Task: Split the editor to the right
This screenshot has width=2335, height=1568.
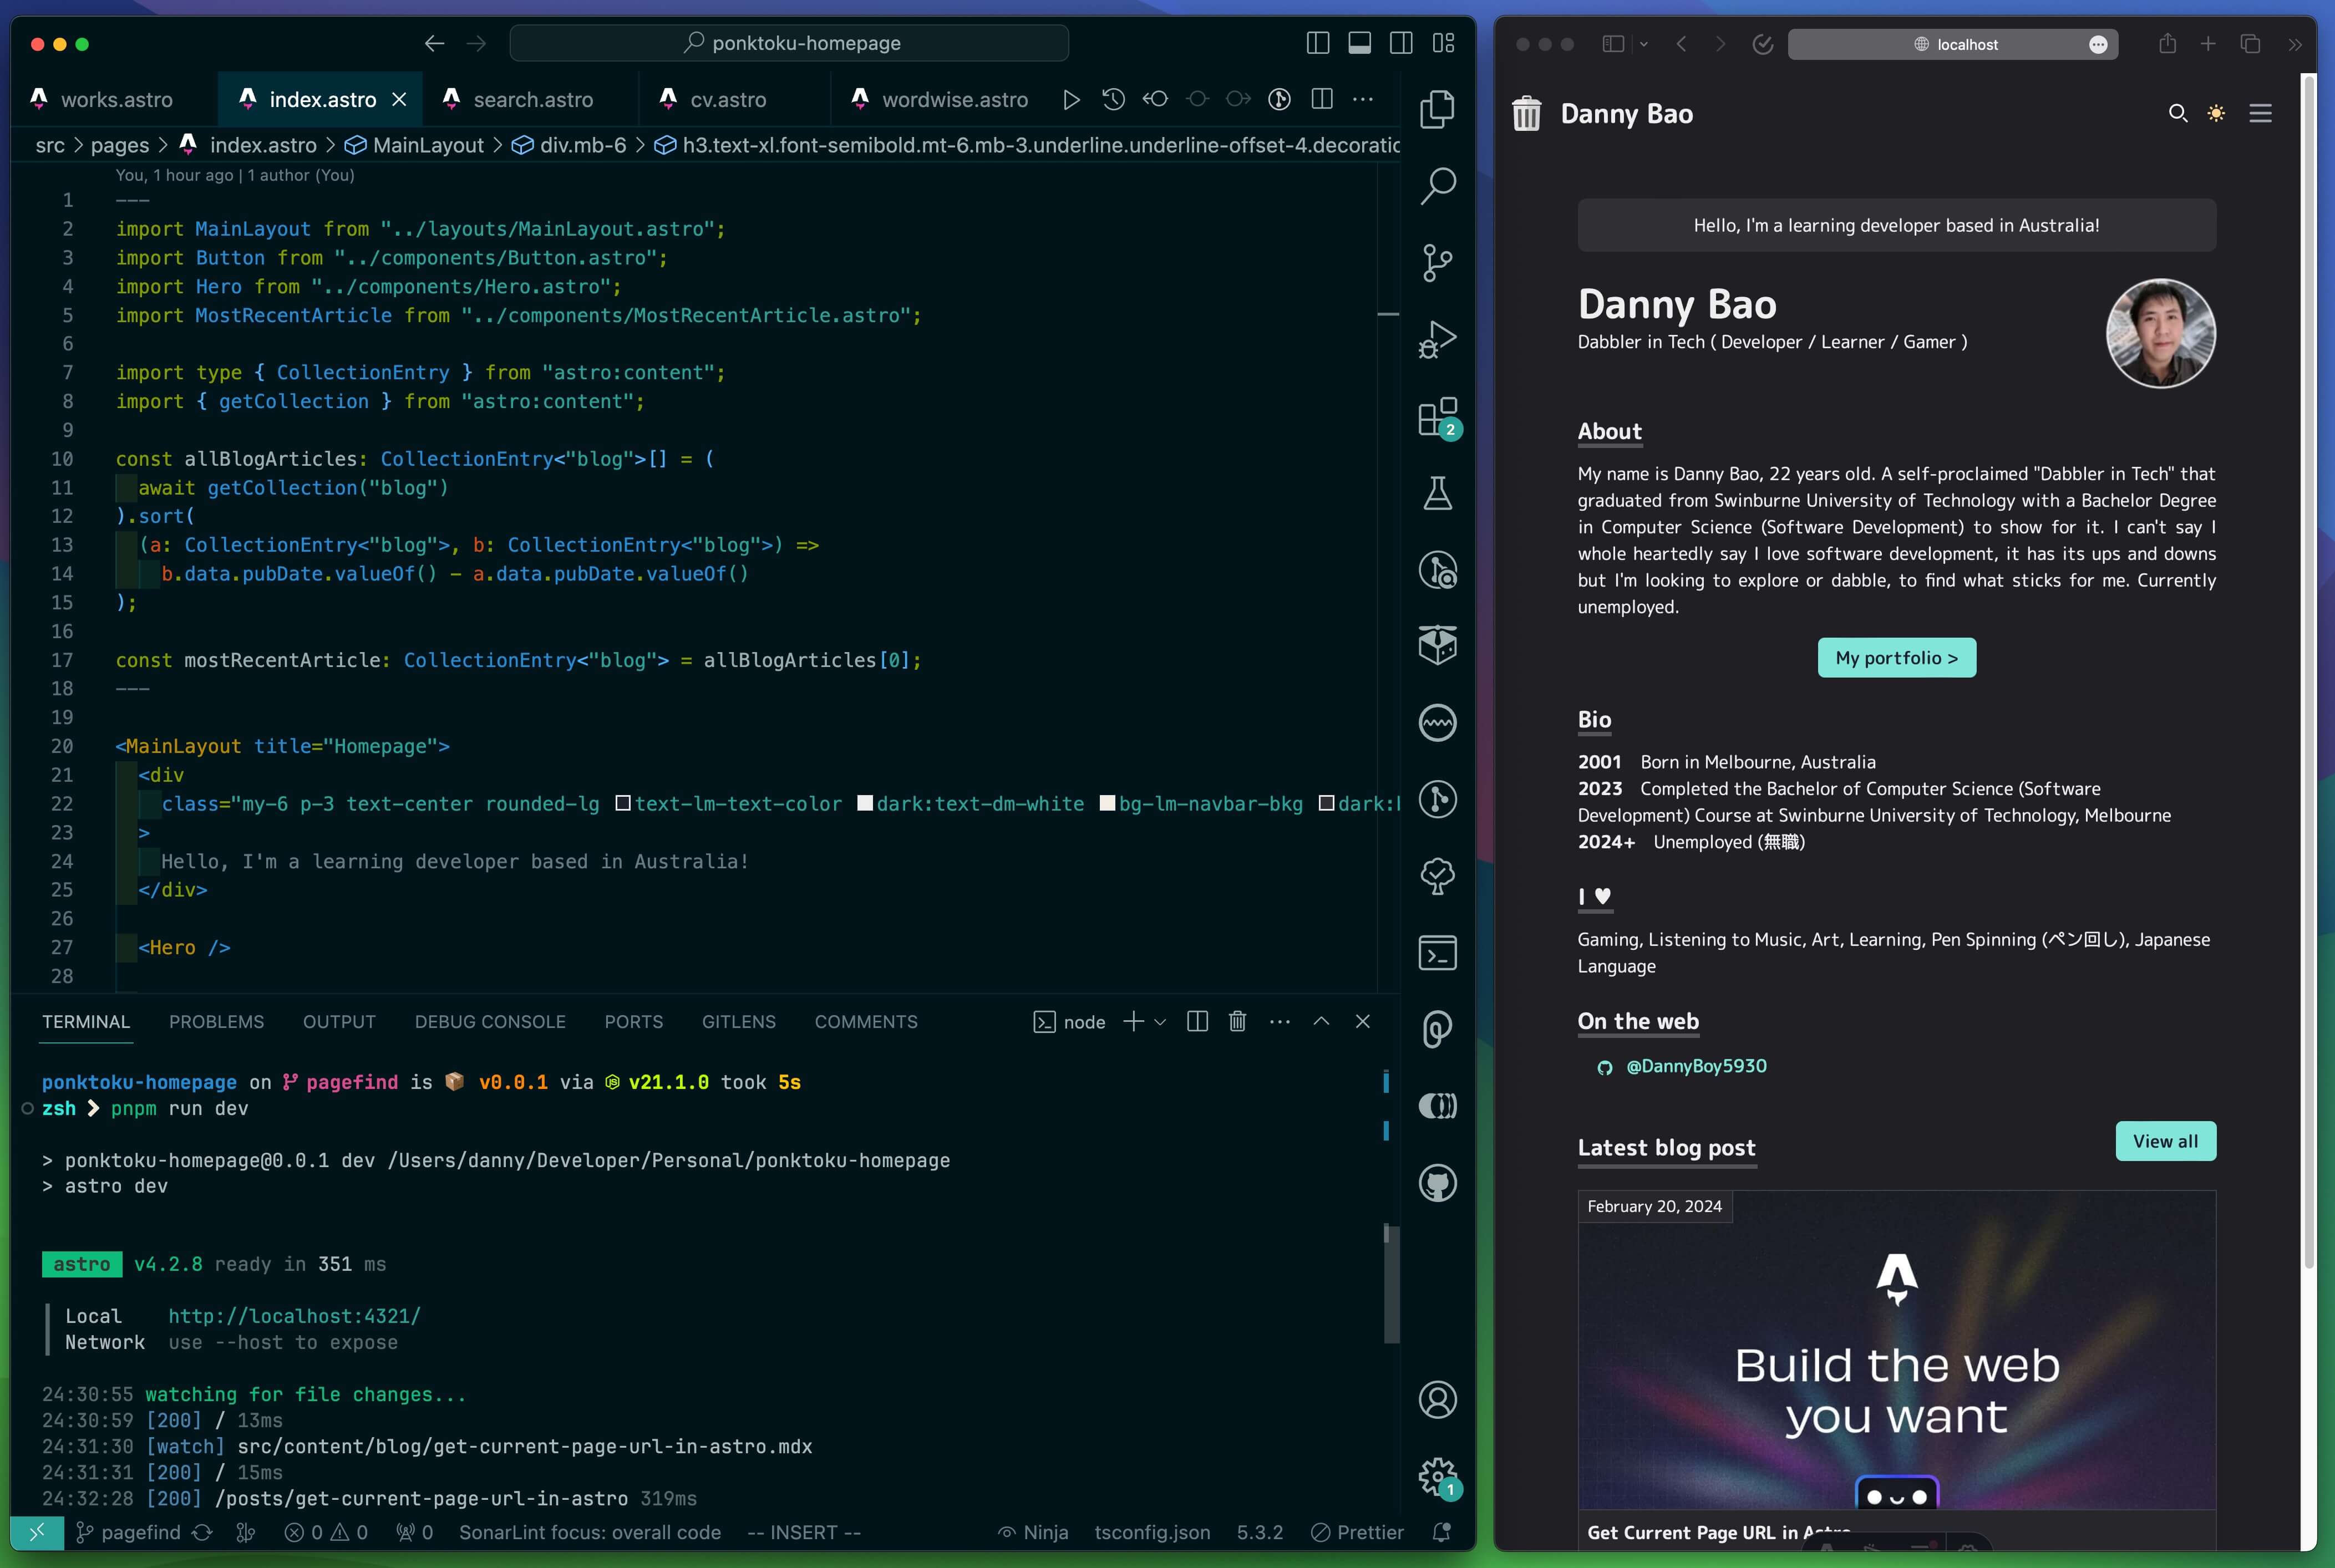Action: pos(1321,99)
